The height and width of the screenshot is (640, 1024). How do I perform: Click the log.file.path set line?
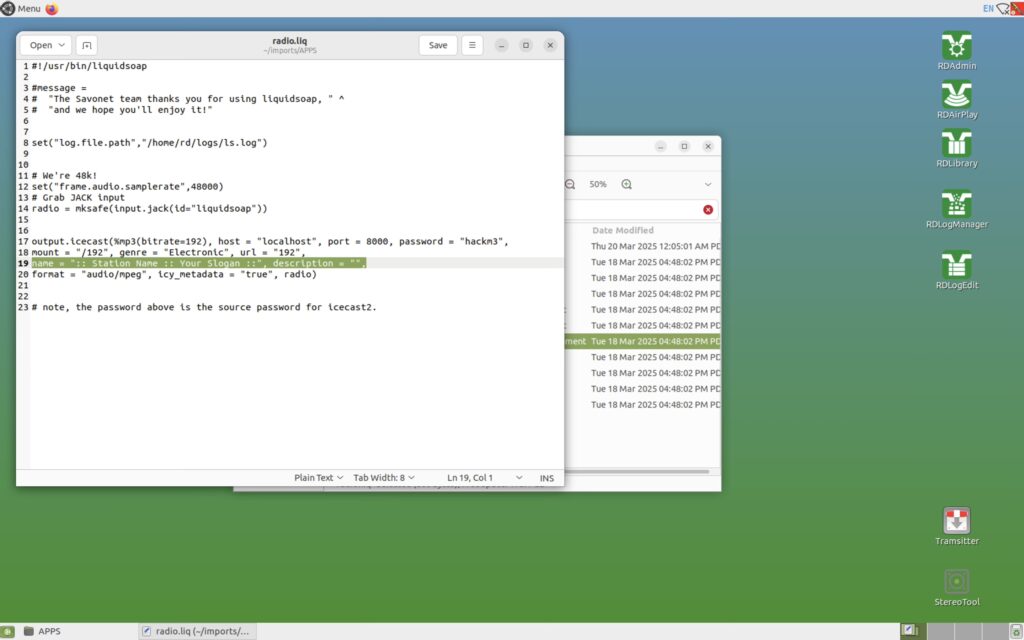(149, 142)
